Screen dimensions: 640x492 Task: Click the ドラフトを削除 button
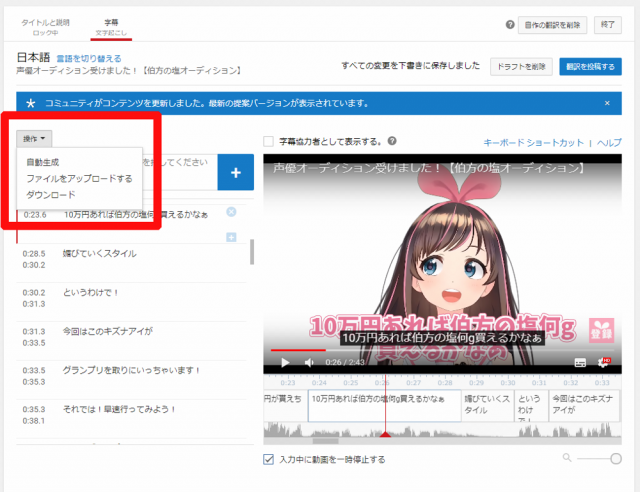click(521, 67)
